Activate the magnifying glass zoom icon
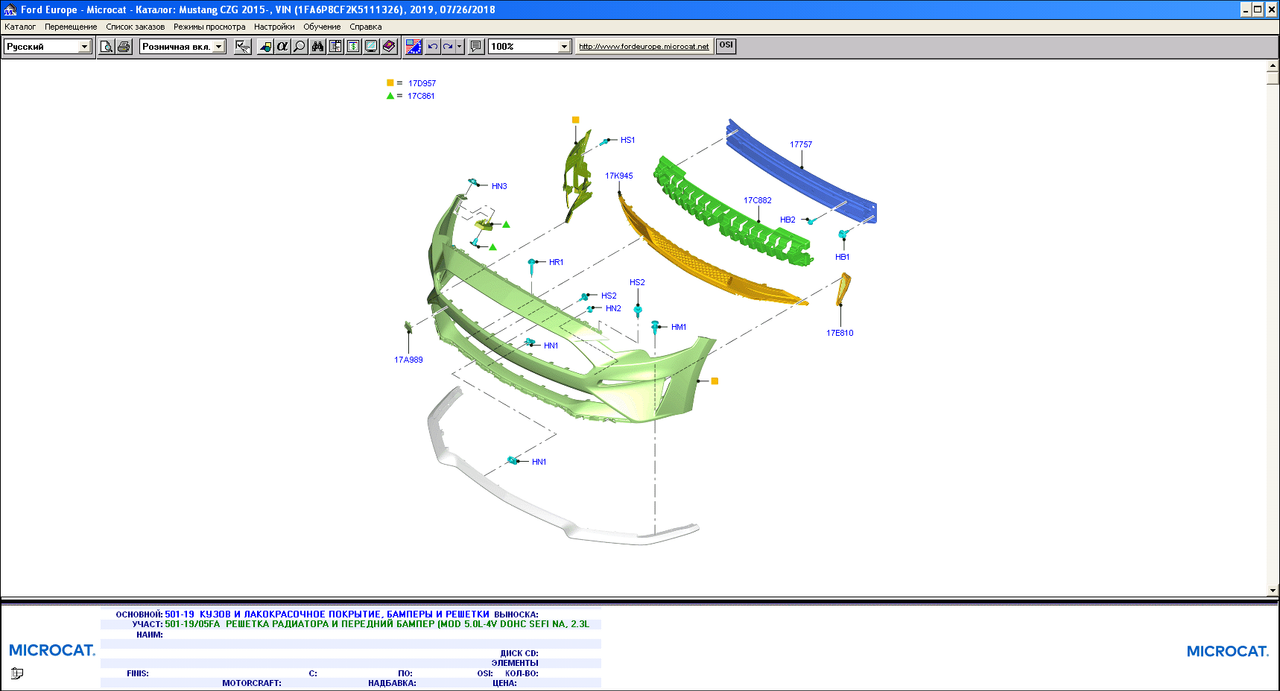The width and height of the screenshot is (1280, 691). (299, 46)
